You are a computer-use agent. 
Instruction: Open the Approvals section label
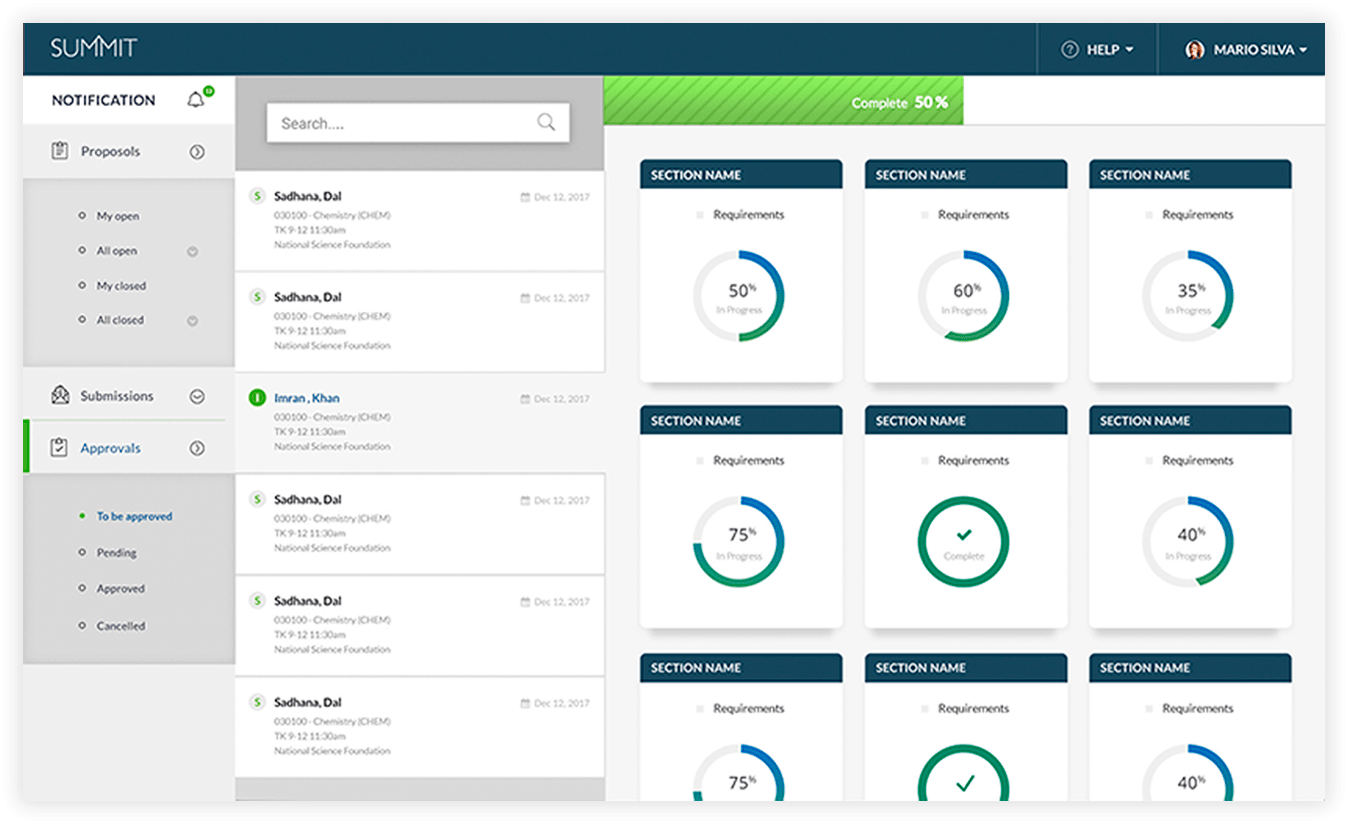click(110, 448)
